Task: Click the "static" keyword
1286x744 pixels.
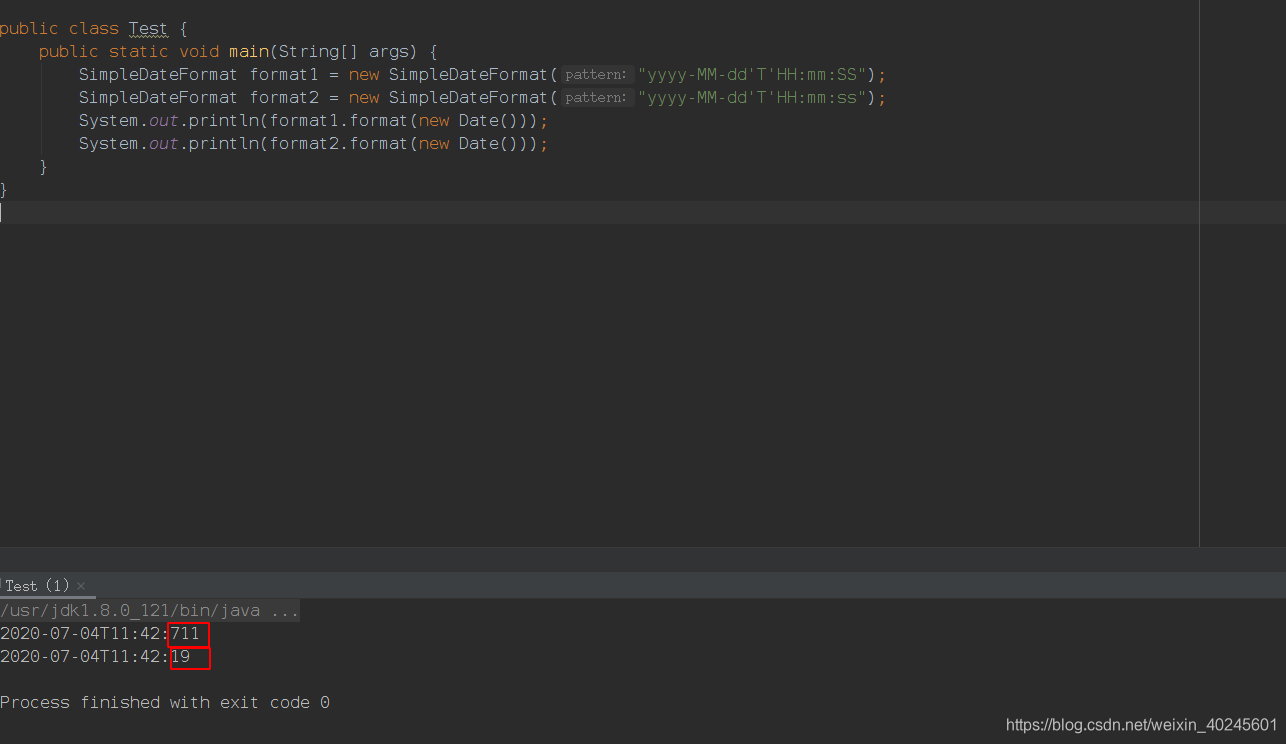Action: (x=139, y=52)
